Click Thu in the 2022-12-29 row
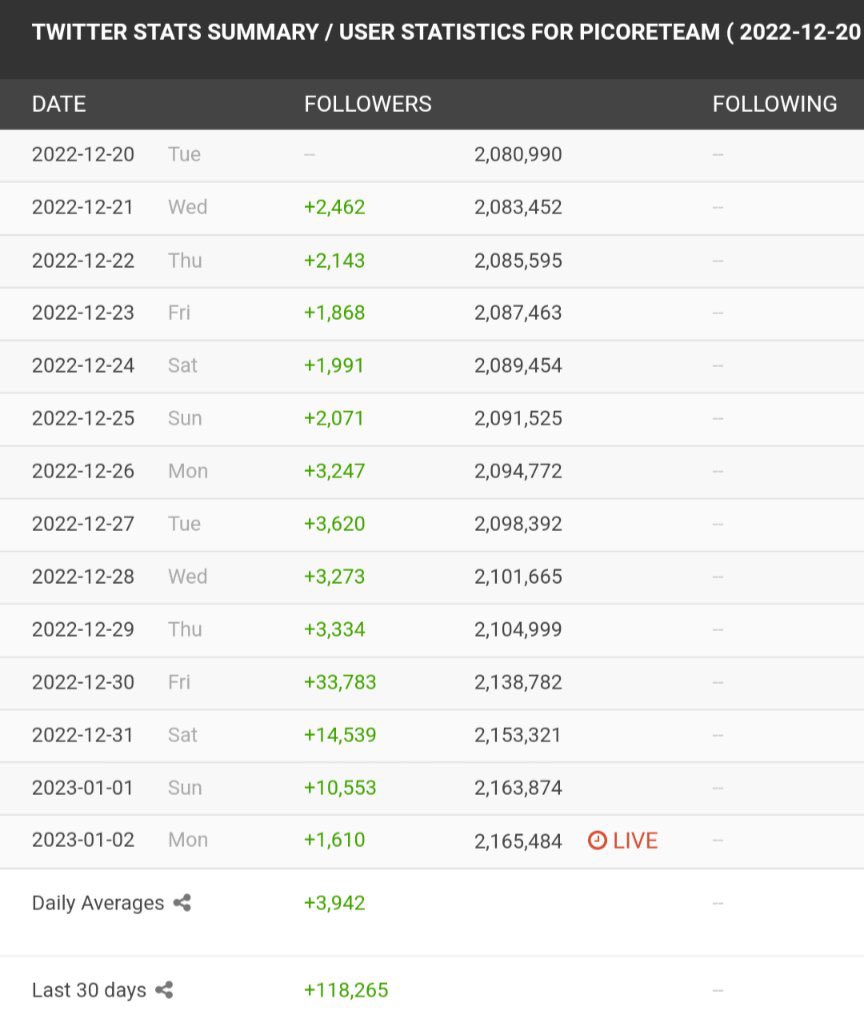864x1026 pixels. click(x=185, y=629)
